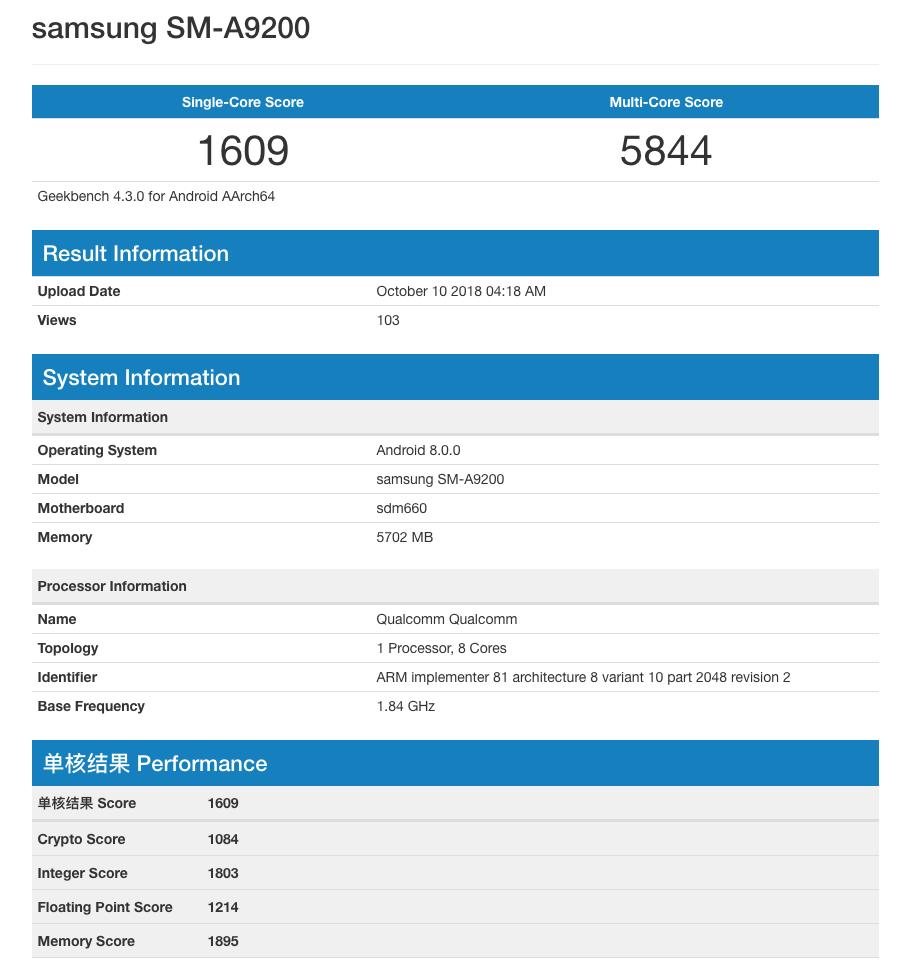Click the Memory Score value 1895
This screenshot has width=905, height=963.
[x=223, y=941]
